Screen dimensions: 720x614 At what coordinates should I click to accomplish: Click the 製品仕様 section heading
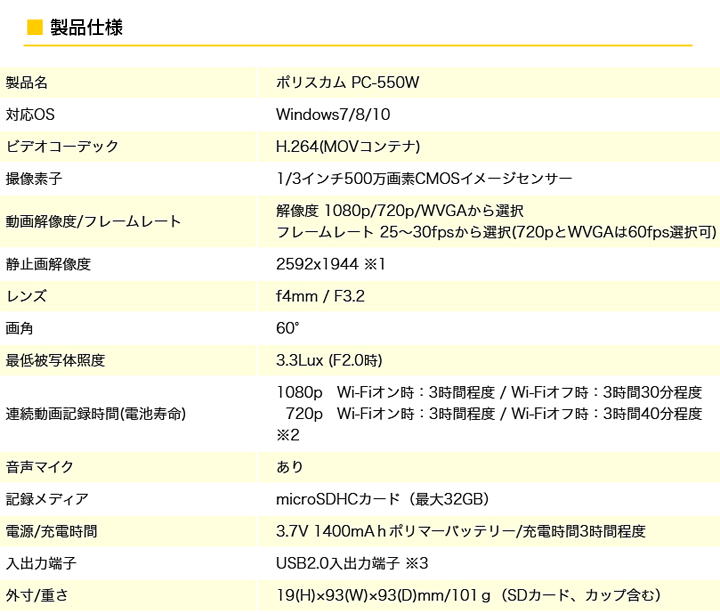click(86, 27)
